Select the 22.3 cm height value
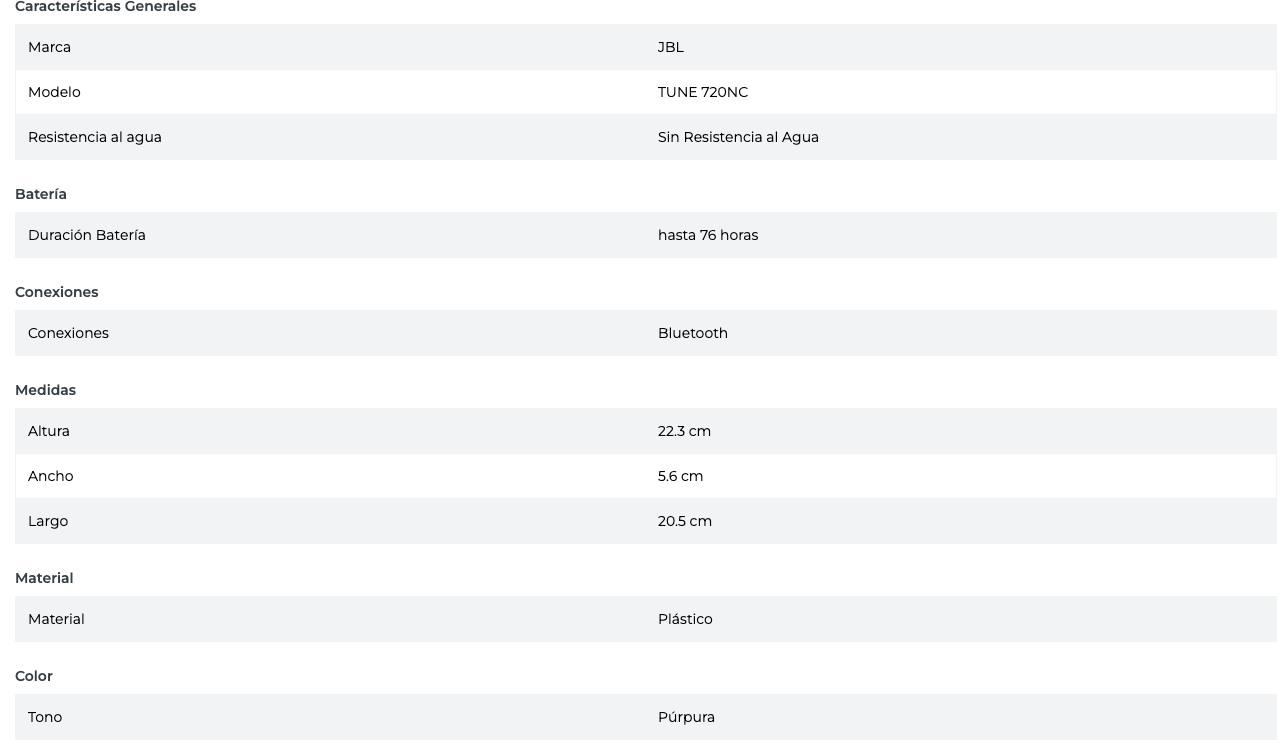The height and width of the screenshot is (746, 1287). click(684, 431)
